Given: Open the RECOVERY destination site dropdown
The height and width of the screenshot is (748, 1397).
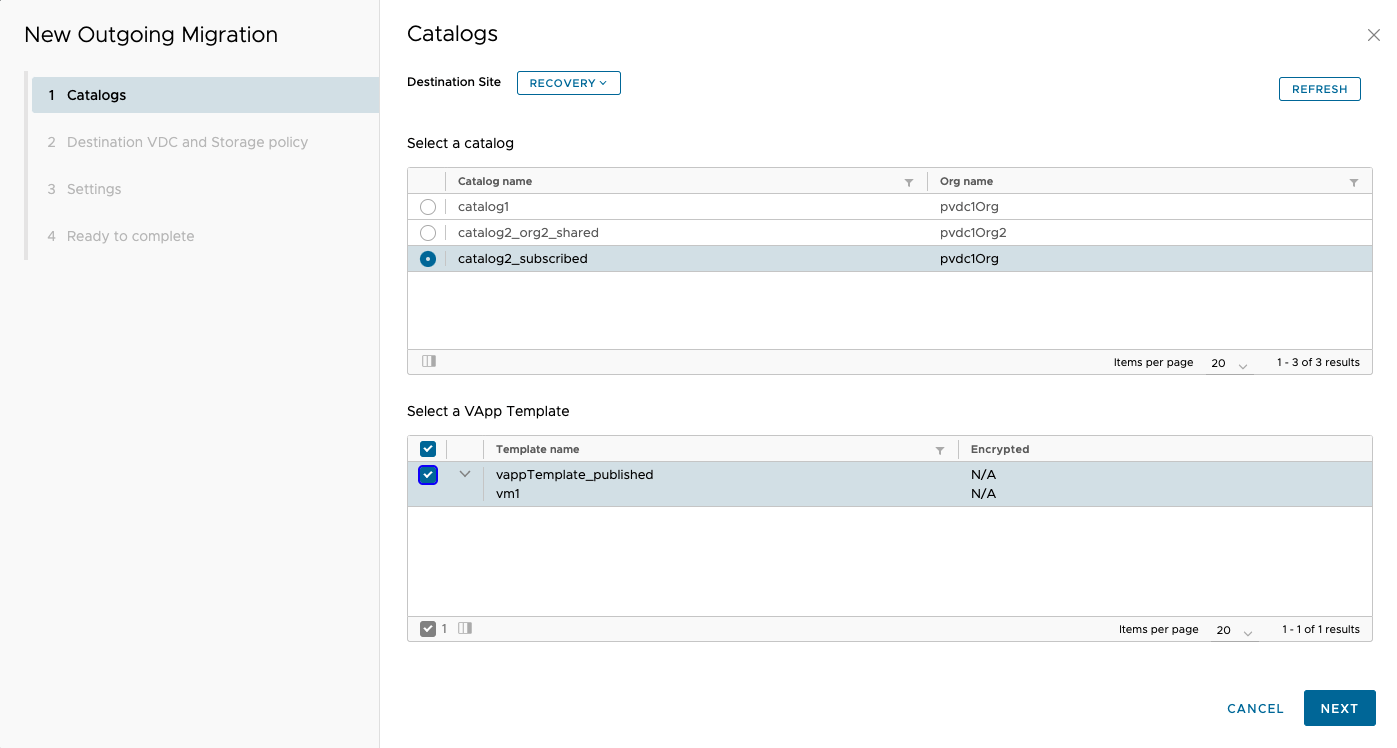Looking at the screenshot, I should [568, 83].
